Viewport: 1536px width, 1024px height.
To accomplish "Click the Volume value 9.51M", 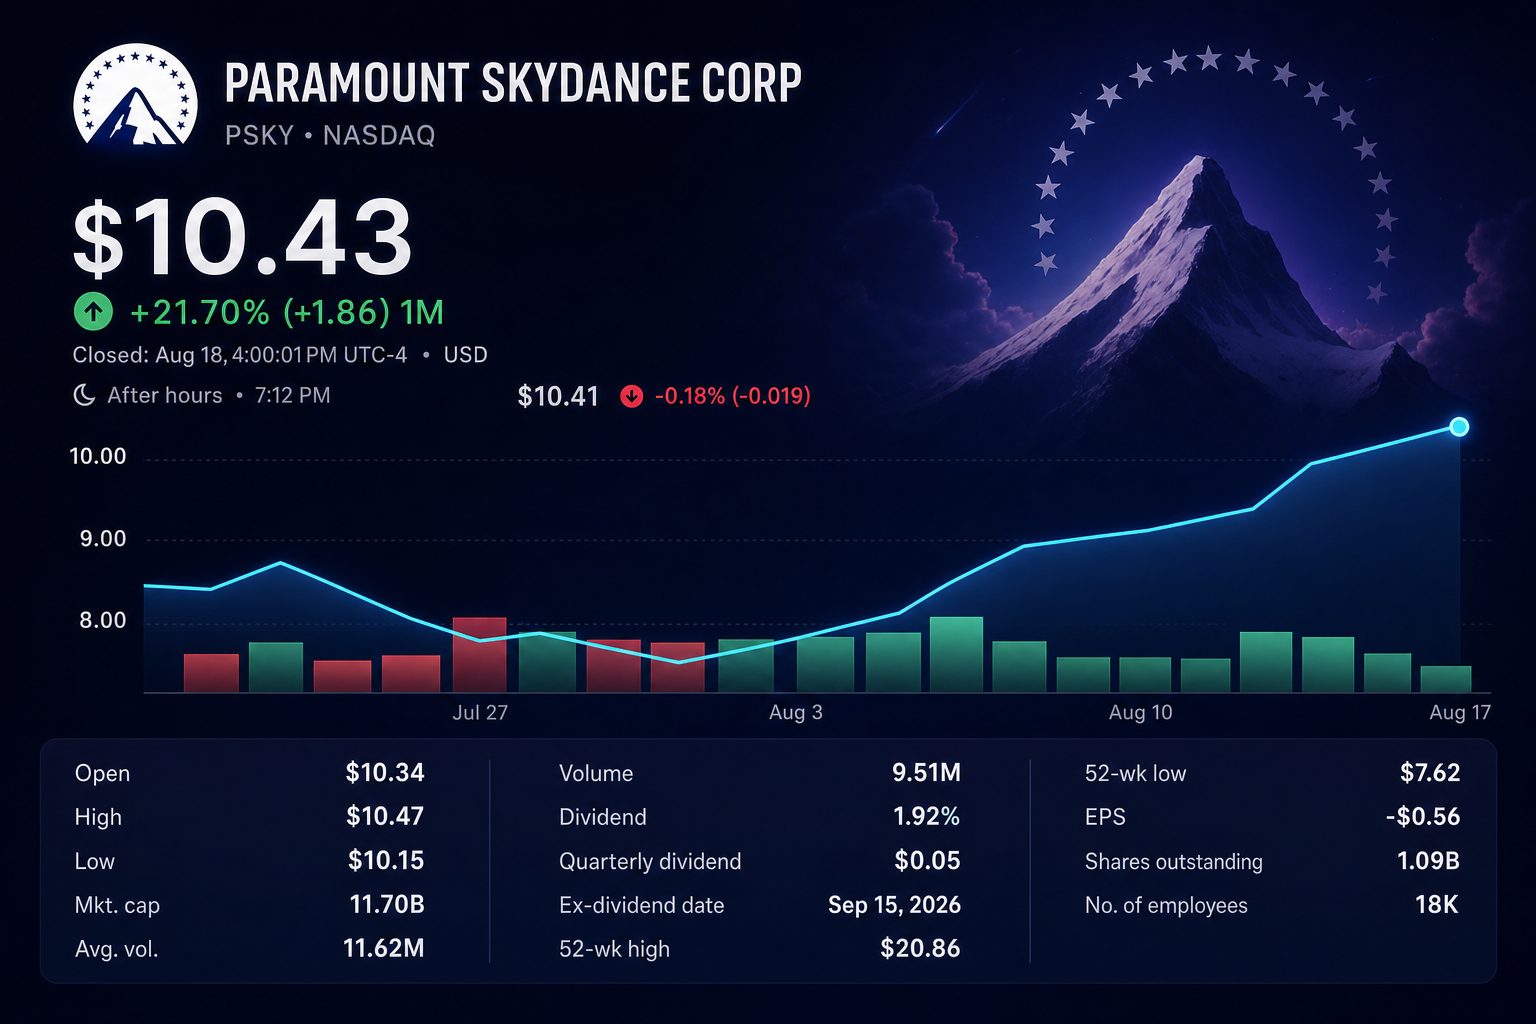I will coord(926,773).
